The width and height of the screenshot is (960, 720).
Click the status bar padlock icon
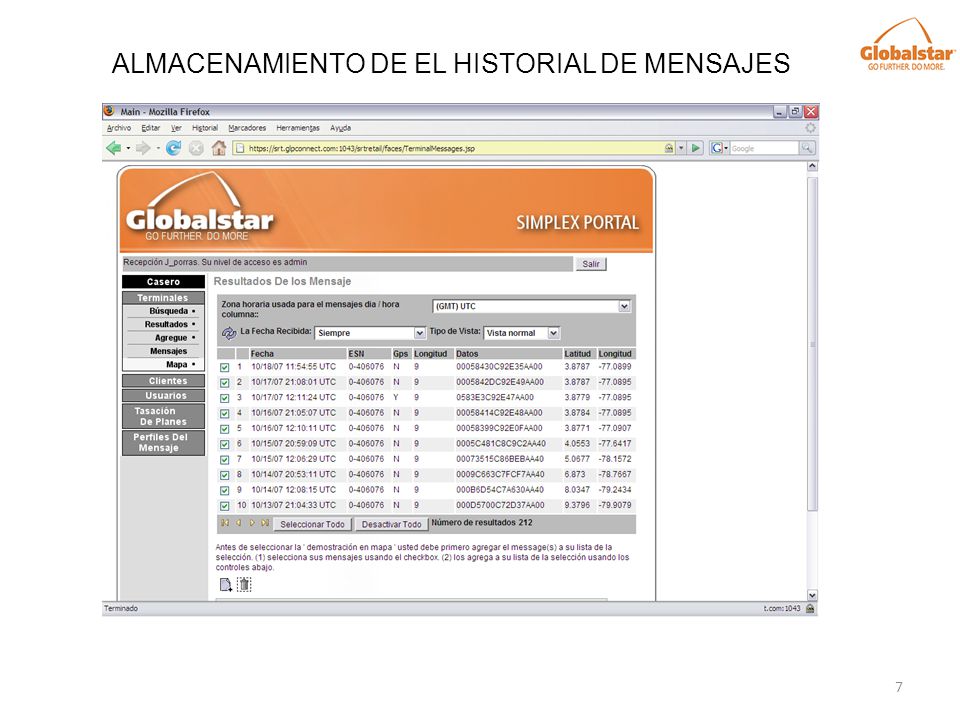point(811,609)
